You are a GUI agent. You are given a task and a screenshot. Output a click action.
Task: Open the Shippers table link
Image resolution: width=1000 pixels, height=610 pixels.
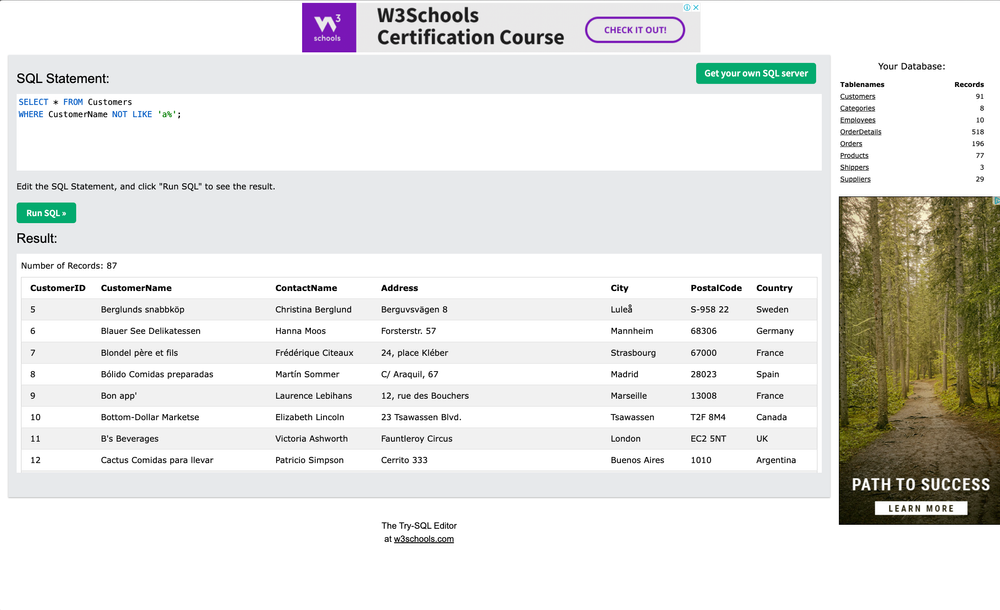pos(854,167)
